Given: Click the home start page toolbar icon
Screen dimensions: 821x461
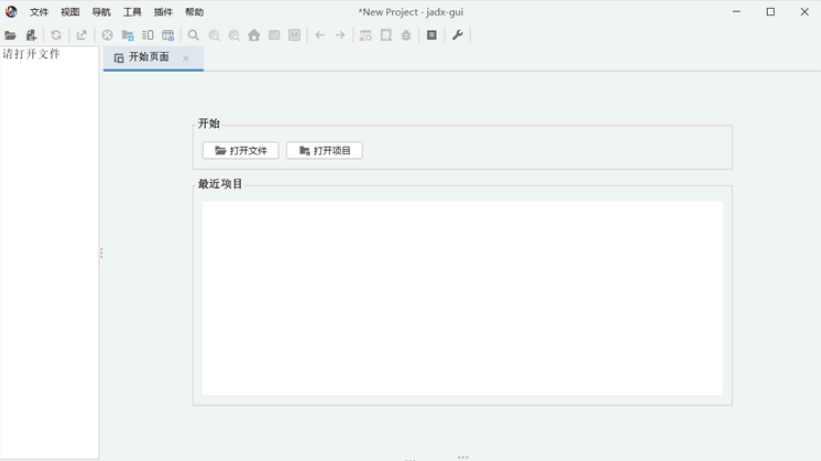Looking at the screenshot, I should point(254,35).
